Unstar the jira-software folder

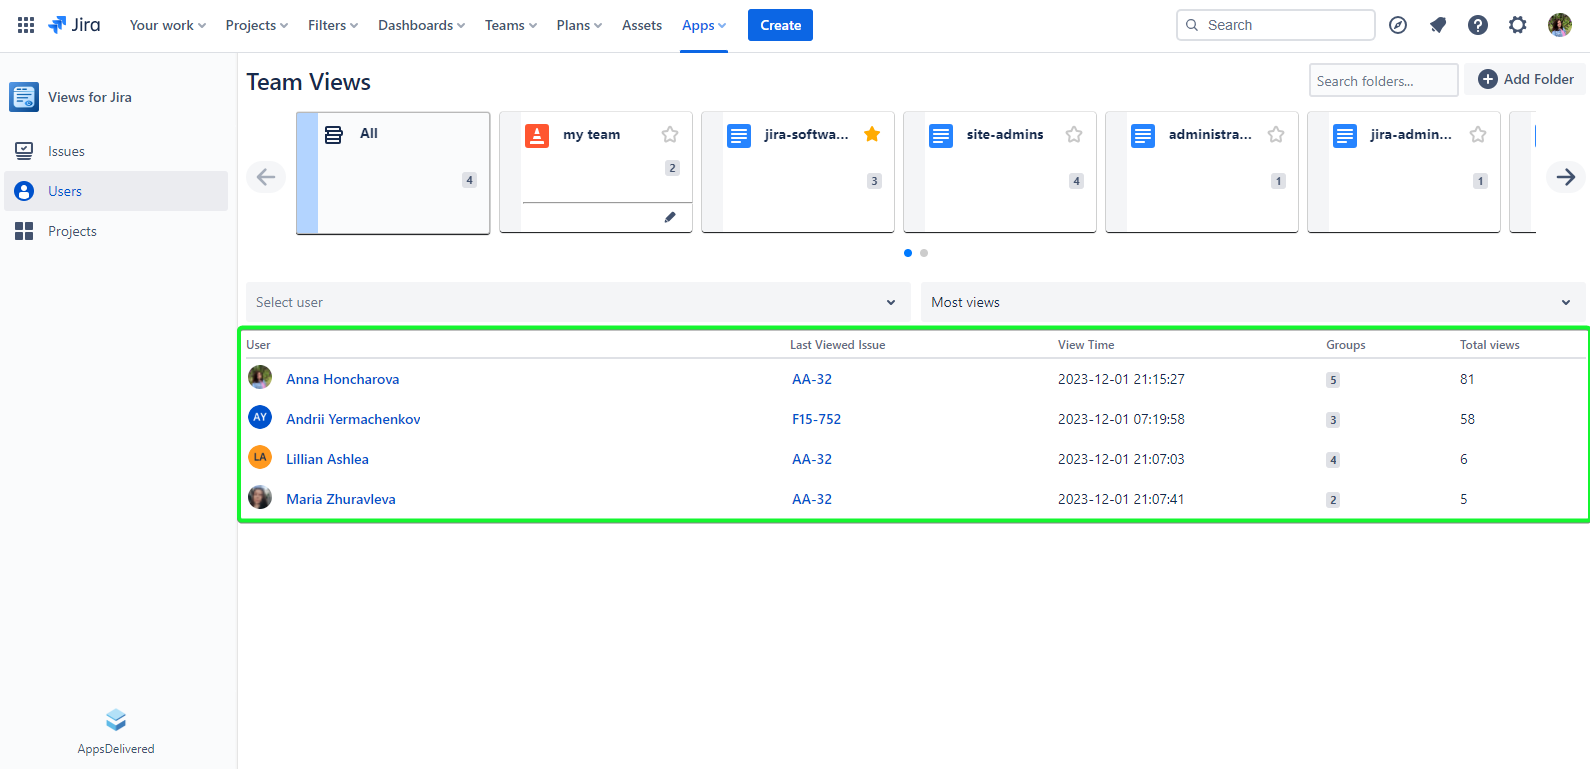click(872, 134)
